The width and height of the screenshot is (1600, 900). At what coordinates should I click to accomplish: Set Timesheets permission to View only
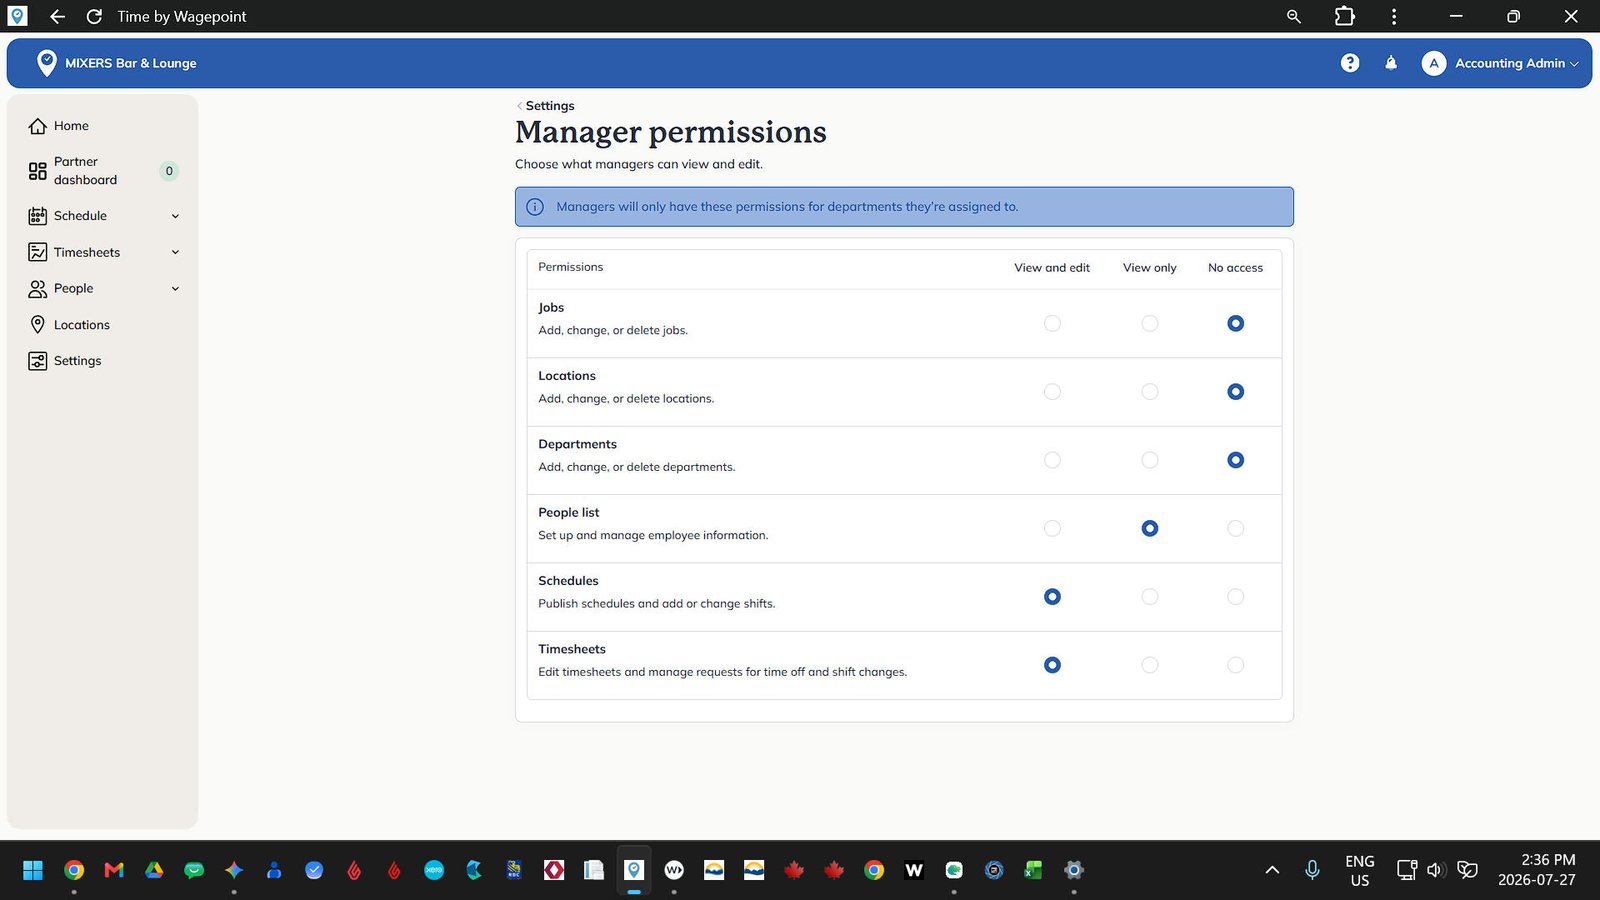(x=1150, y=665)
